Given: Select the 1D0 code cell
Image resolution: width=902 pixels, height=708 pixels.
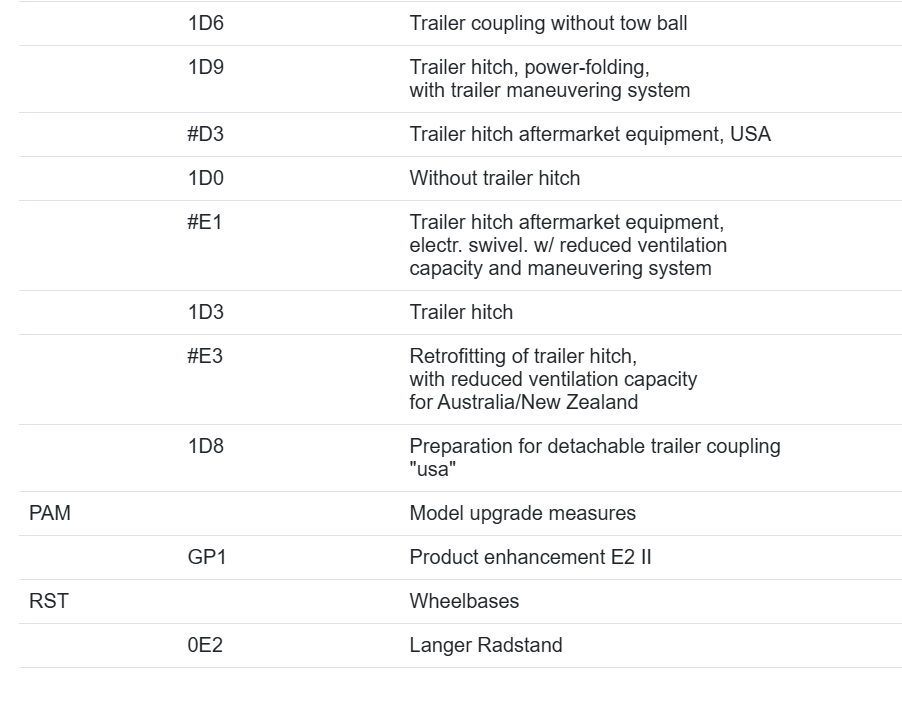Looking at the screenshot, I should pyautogui.click(x=205, y=178).
